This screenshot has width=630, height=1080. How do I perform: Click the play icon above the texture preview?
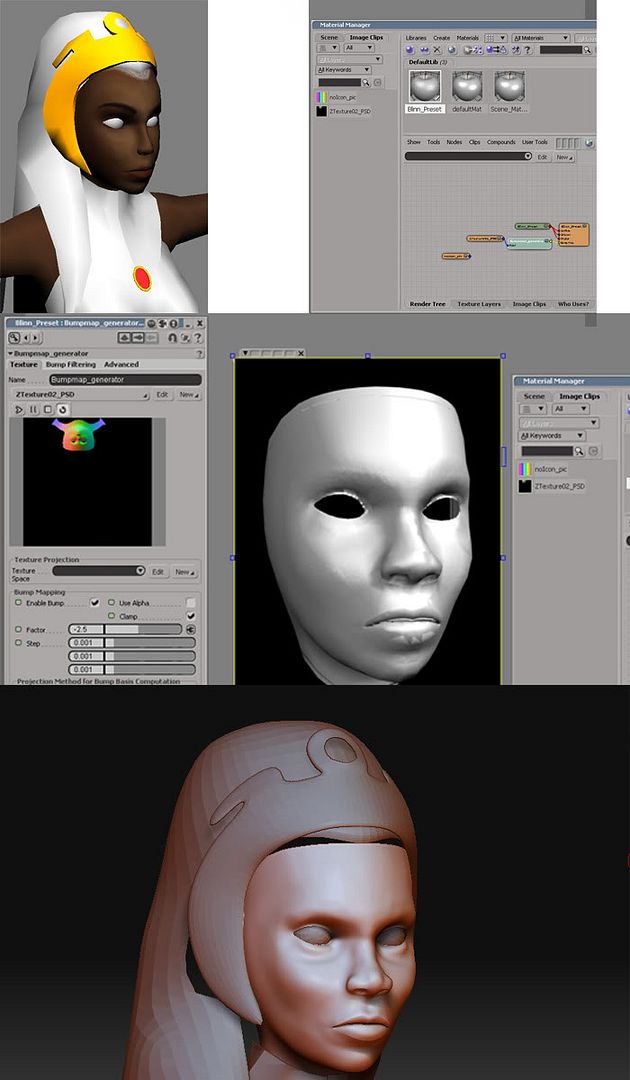19,409
